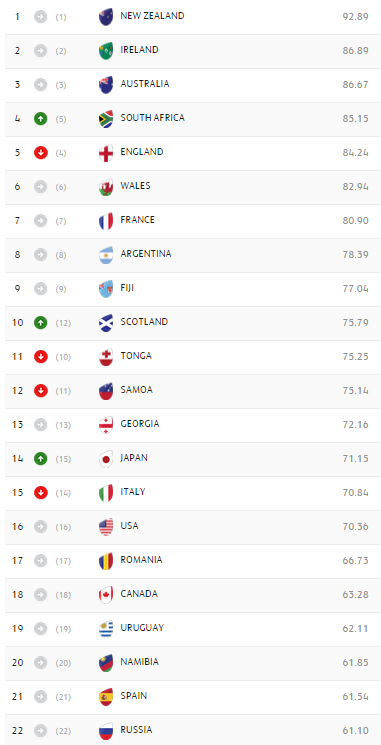Click Tonga's red down-arrow indicator

41,357
